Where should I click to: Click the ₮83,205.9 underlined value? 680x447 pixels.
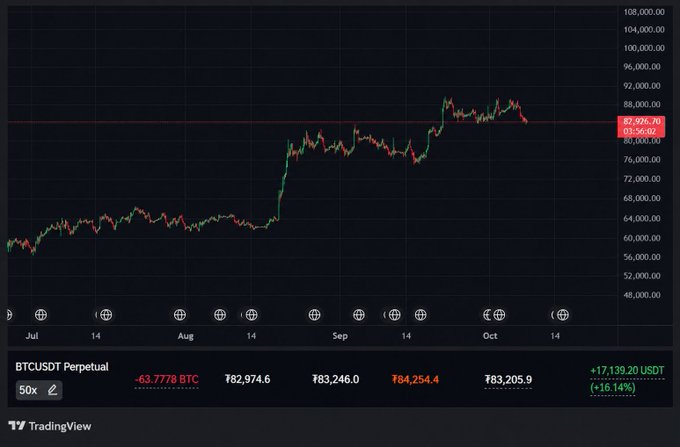click(x=508, y=380)
